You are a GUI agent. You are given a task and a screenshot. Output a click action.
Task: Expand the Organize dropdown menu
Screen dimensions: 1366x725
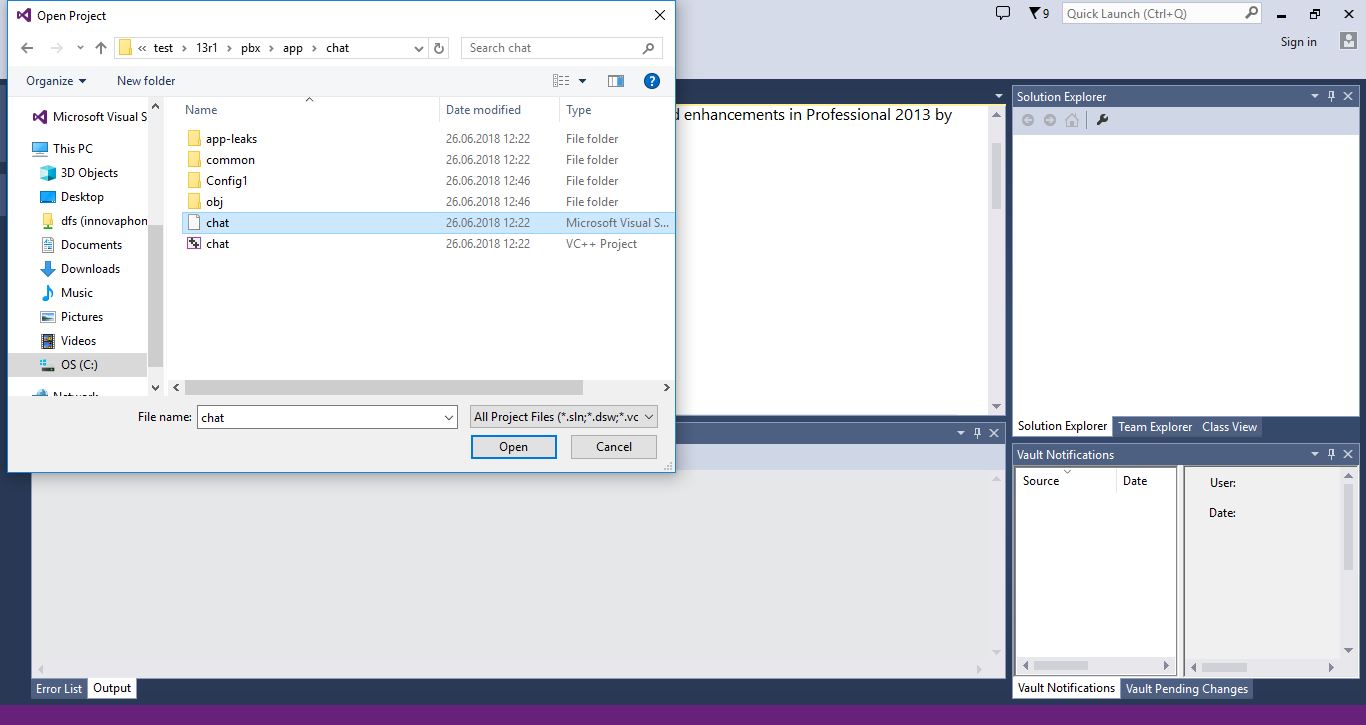point(56,81)
